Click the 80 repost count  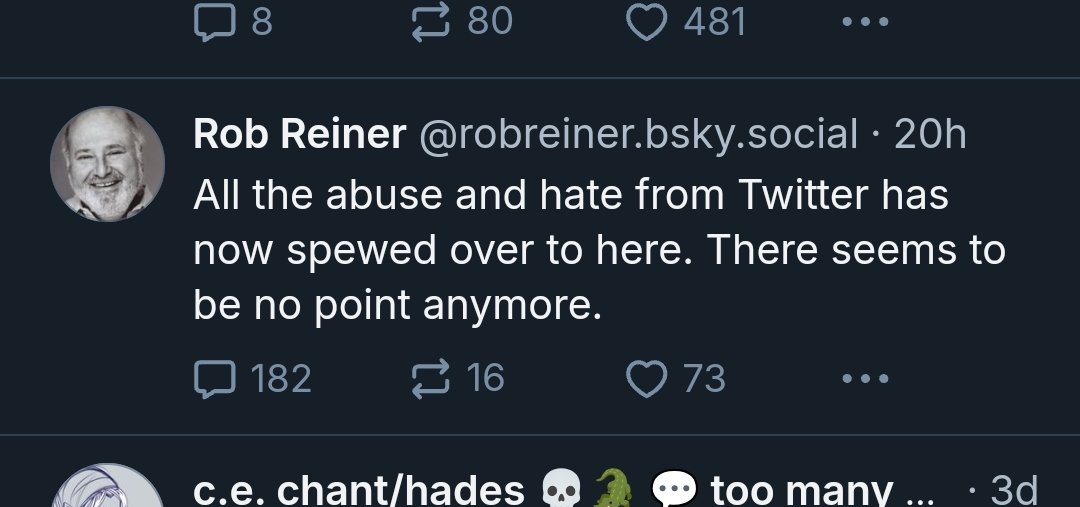pos(489,19)
